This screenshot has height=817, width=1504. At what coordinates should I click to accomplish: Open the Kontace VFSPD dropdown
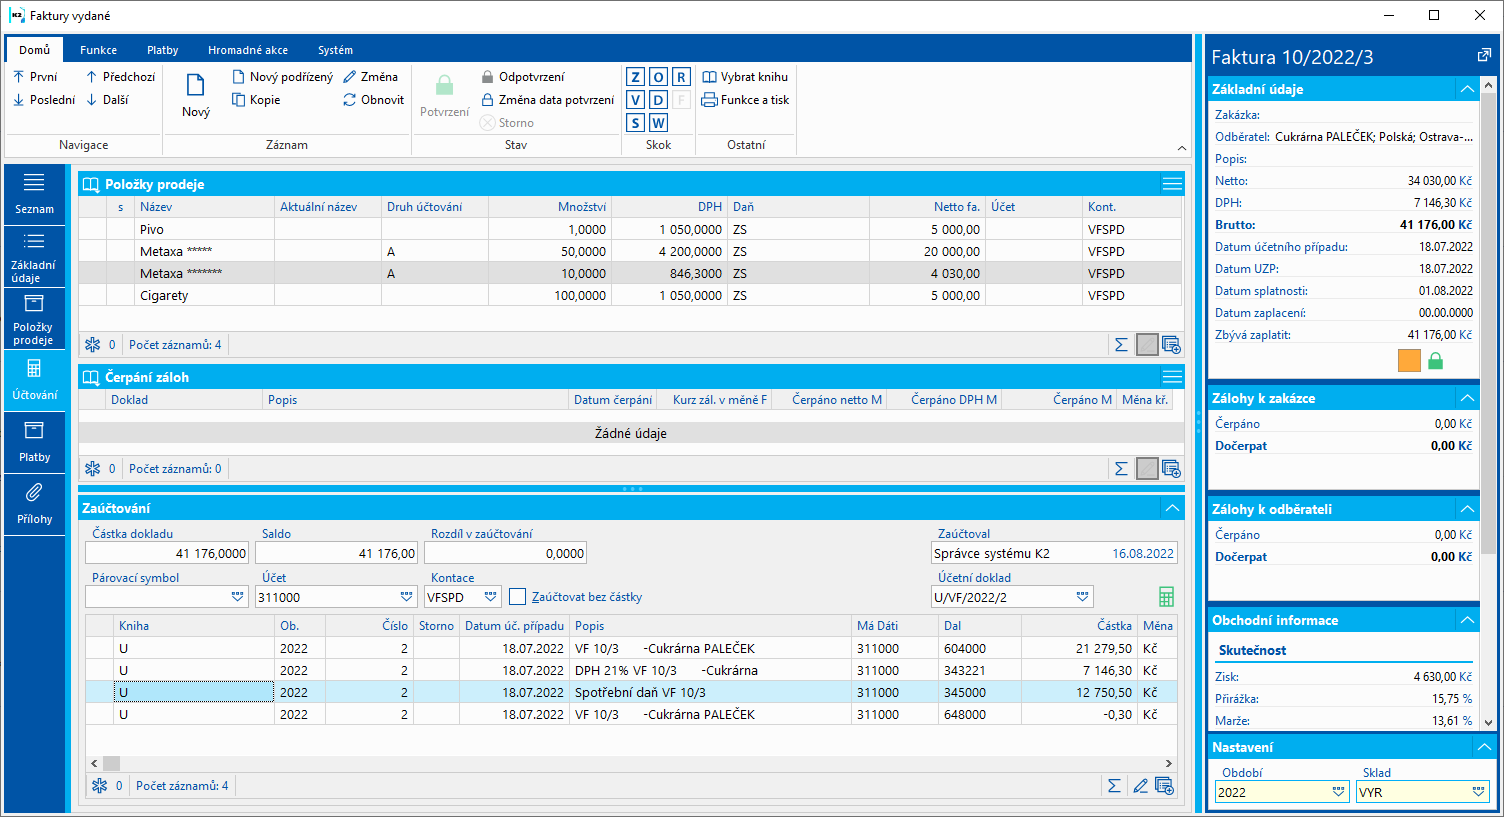pos(491,597)
